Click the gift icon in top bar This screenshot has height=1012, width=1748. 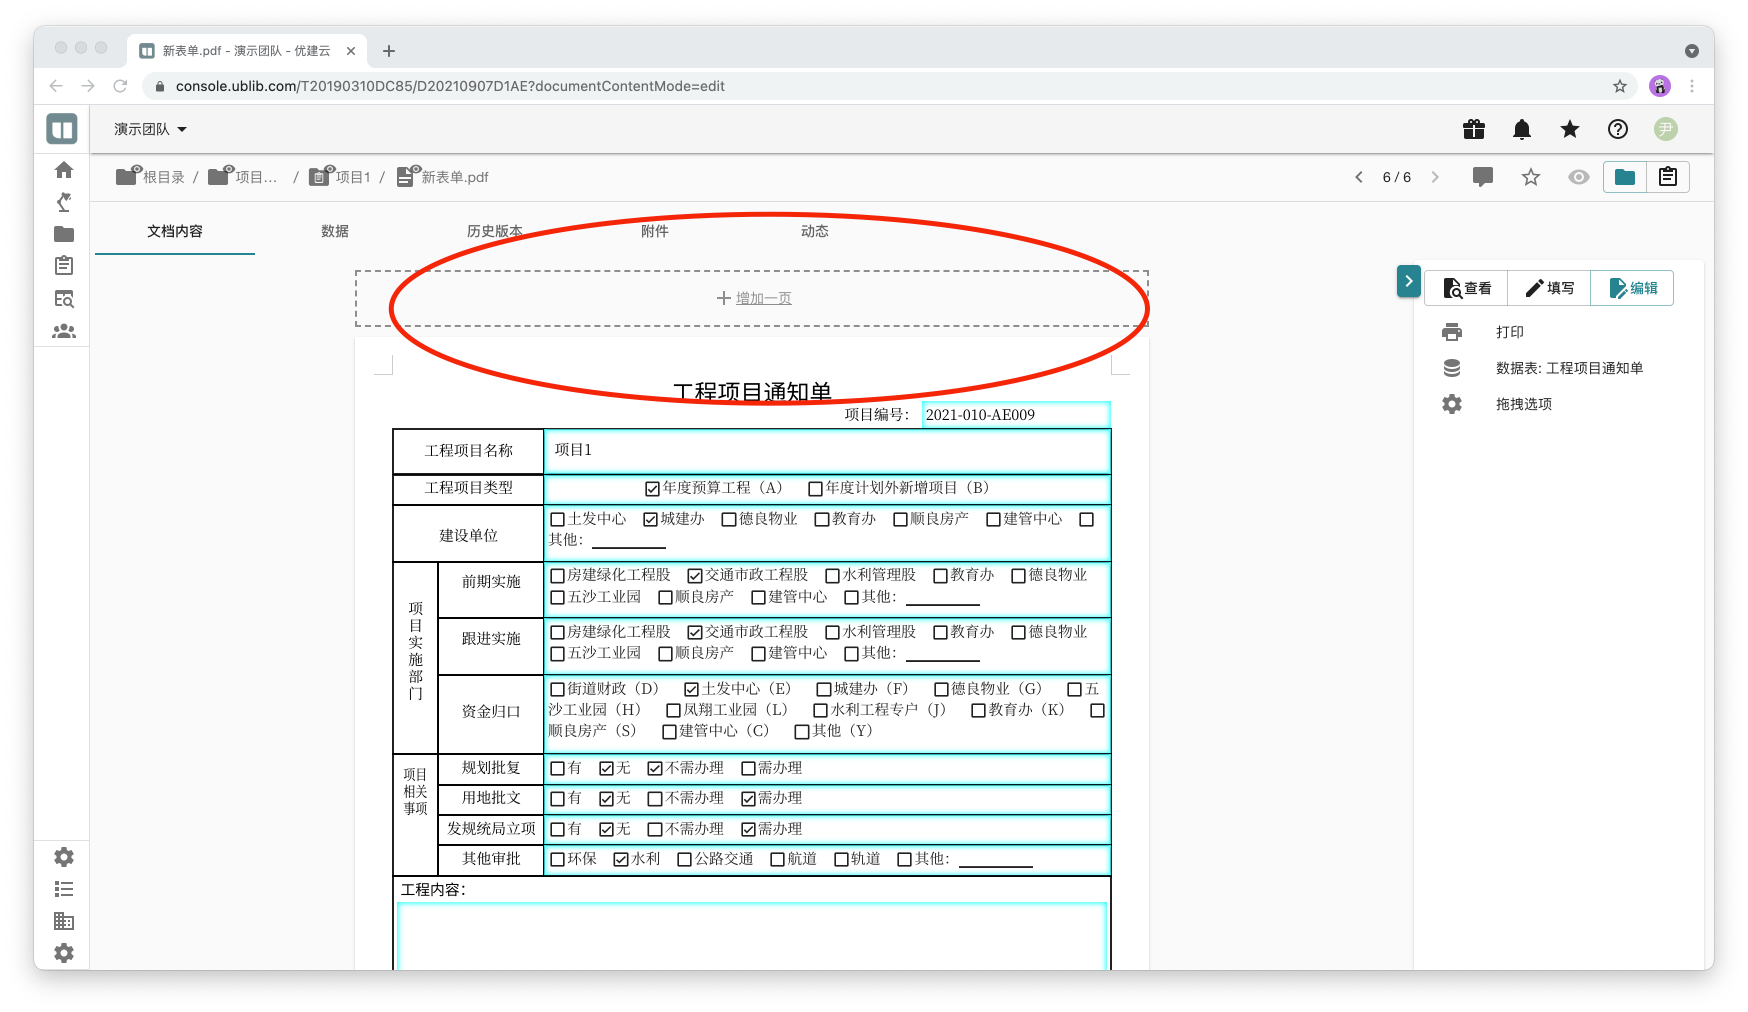(1473, 129)
